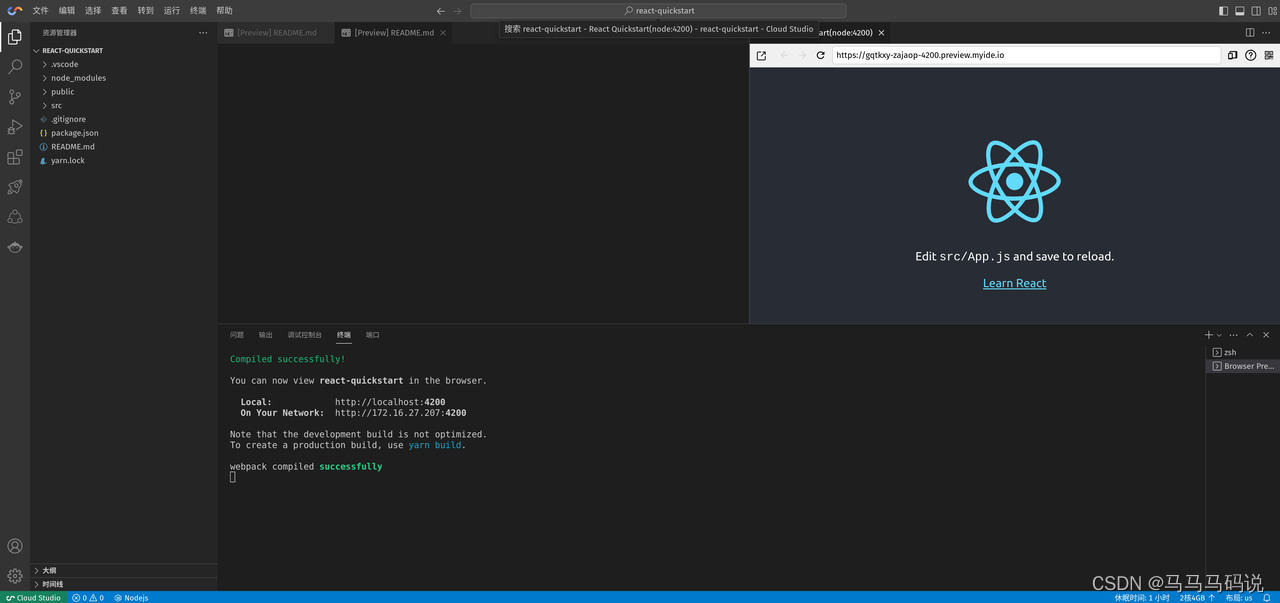Go back with the title bar arrow

[x=441, y=11]
